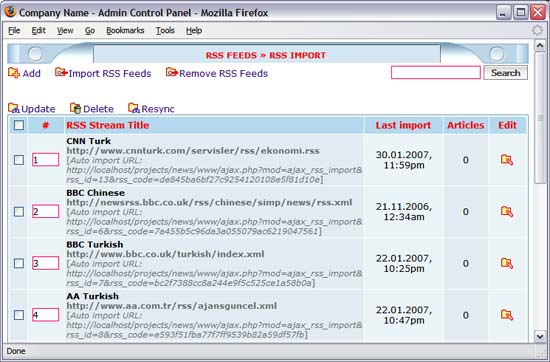Open the Tools menu
This screenshot has width=550, height=362.
point(165,31)
